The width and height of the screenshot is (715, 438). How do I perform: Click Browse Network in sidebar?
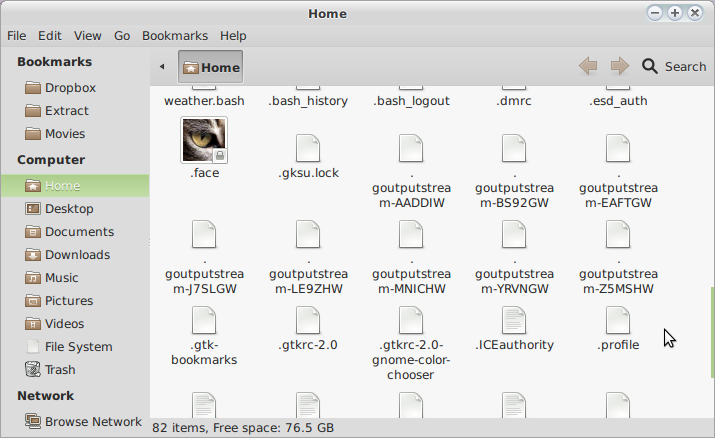click(93, 422)
